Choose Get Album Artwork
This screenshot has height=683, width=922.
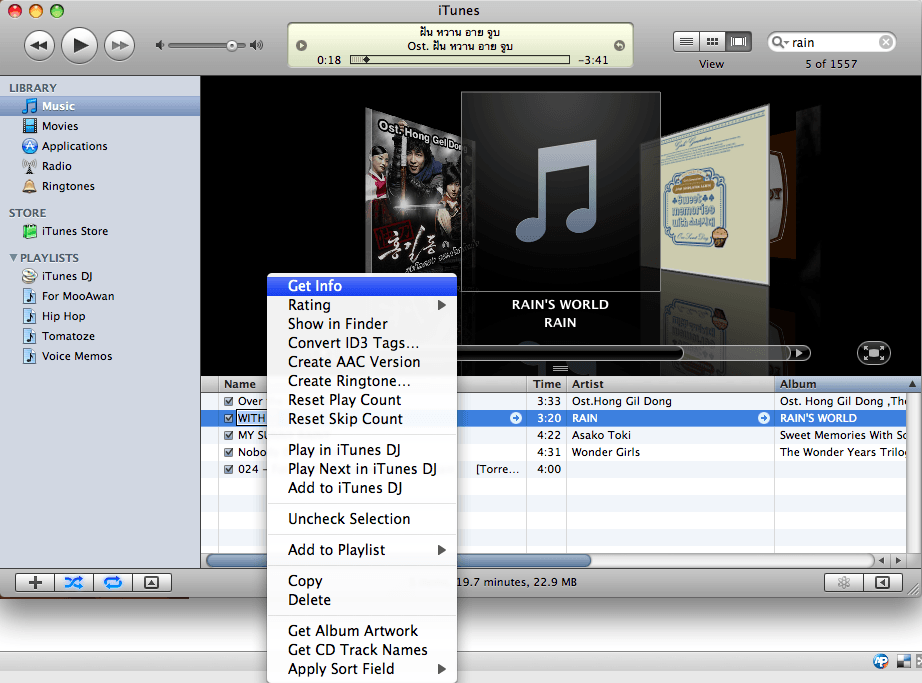coord(362,631)
